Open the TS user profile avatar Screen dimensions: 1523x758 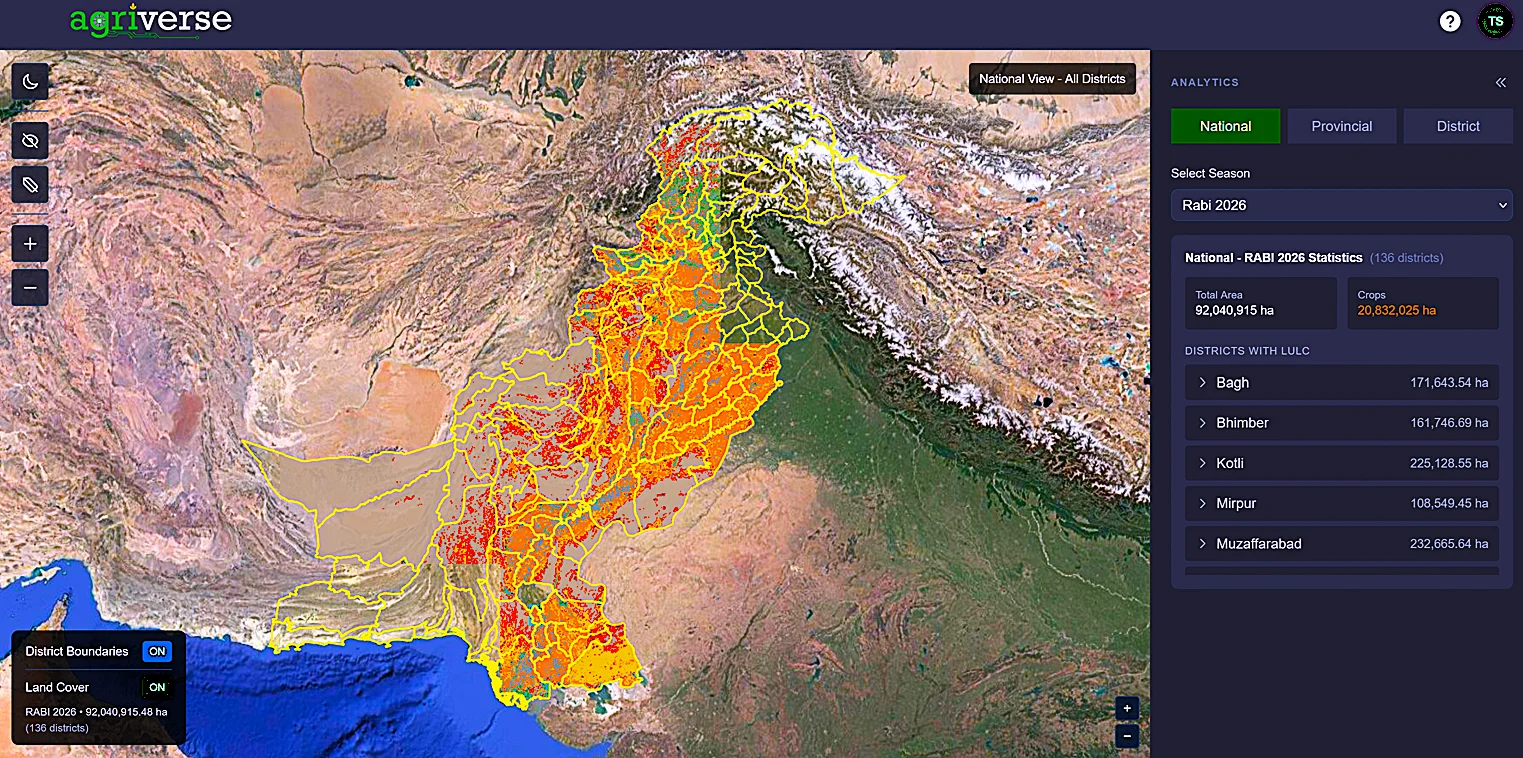(1496, 21)
